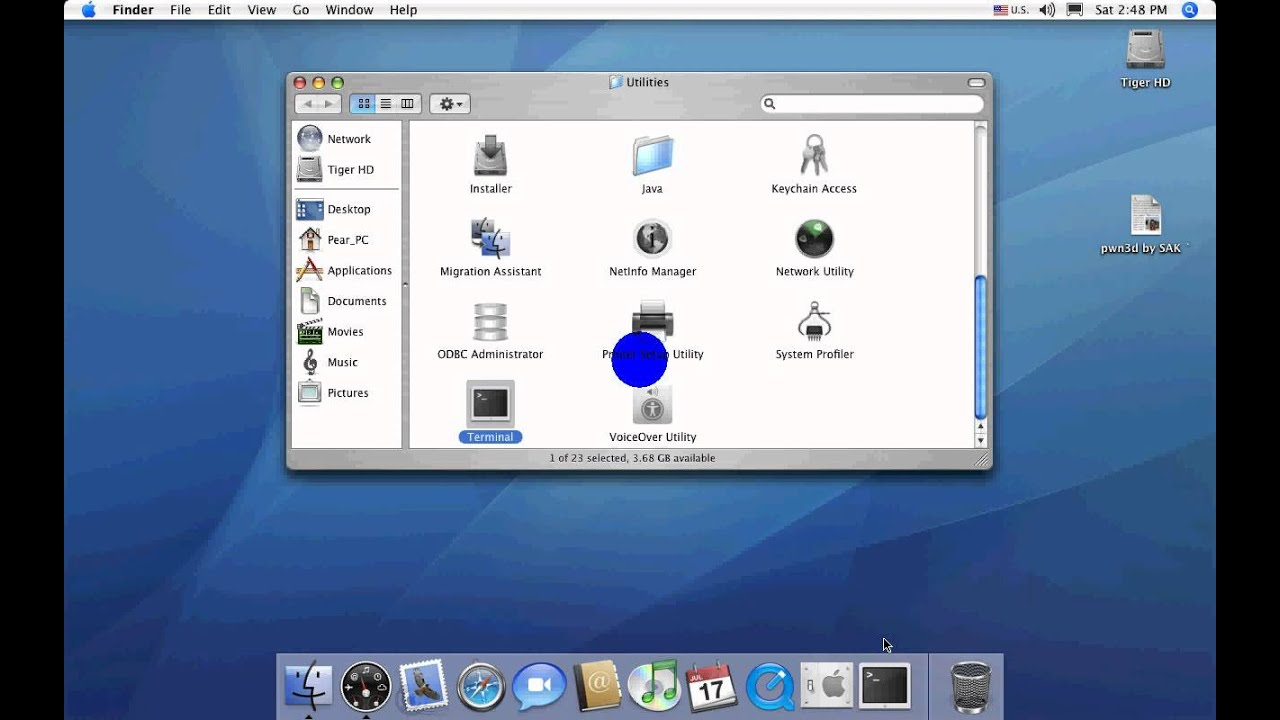Open the Pear_PC home folder in sidebar
The height and width of the screenshot is (720, 1280).
[346, 240]
